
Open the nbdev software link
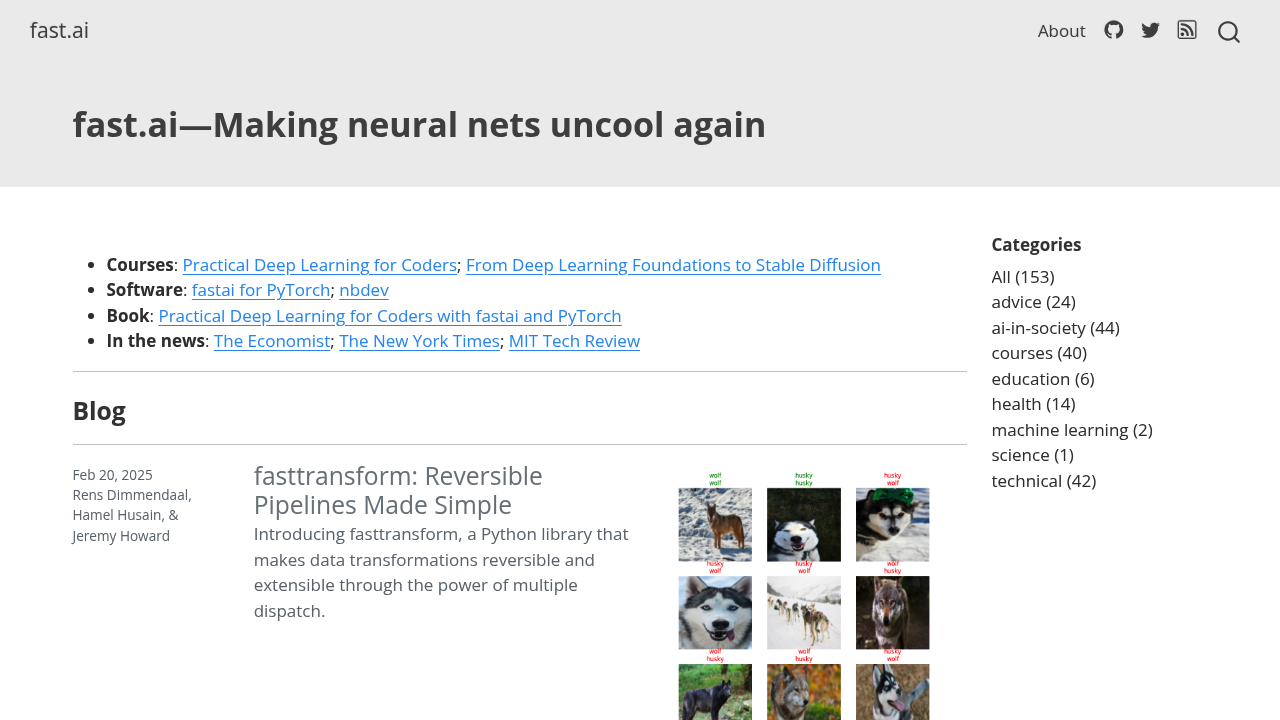(364, 290)
